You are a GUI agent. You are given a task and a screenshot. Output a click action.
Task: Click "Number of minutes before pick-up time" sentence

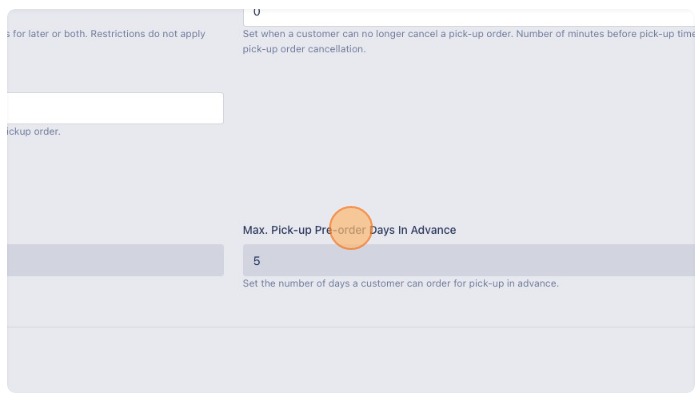pos(605,34)
